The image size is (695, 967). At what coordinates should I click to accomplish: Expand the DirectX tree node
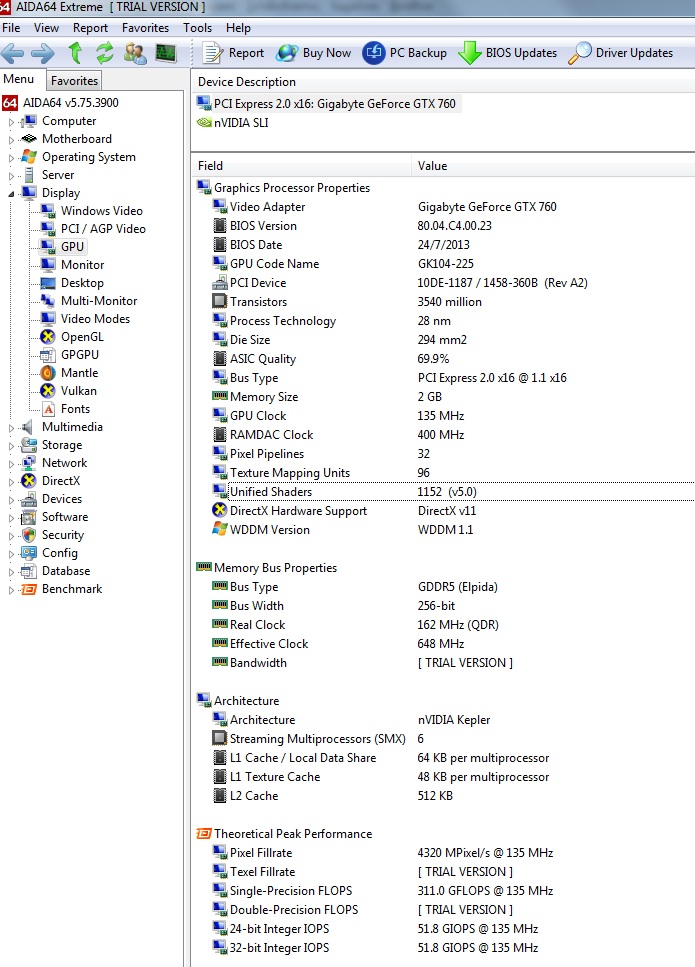tap(11, 481)
